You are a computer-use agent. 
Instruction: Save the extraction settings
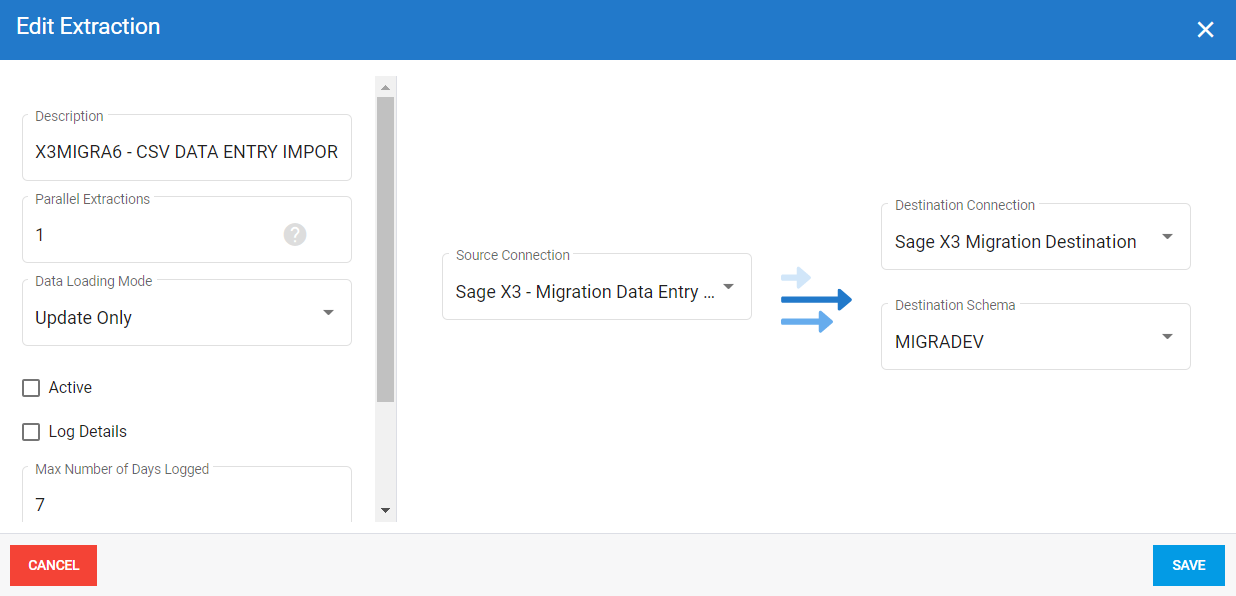point(1188,565)
